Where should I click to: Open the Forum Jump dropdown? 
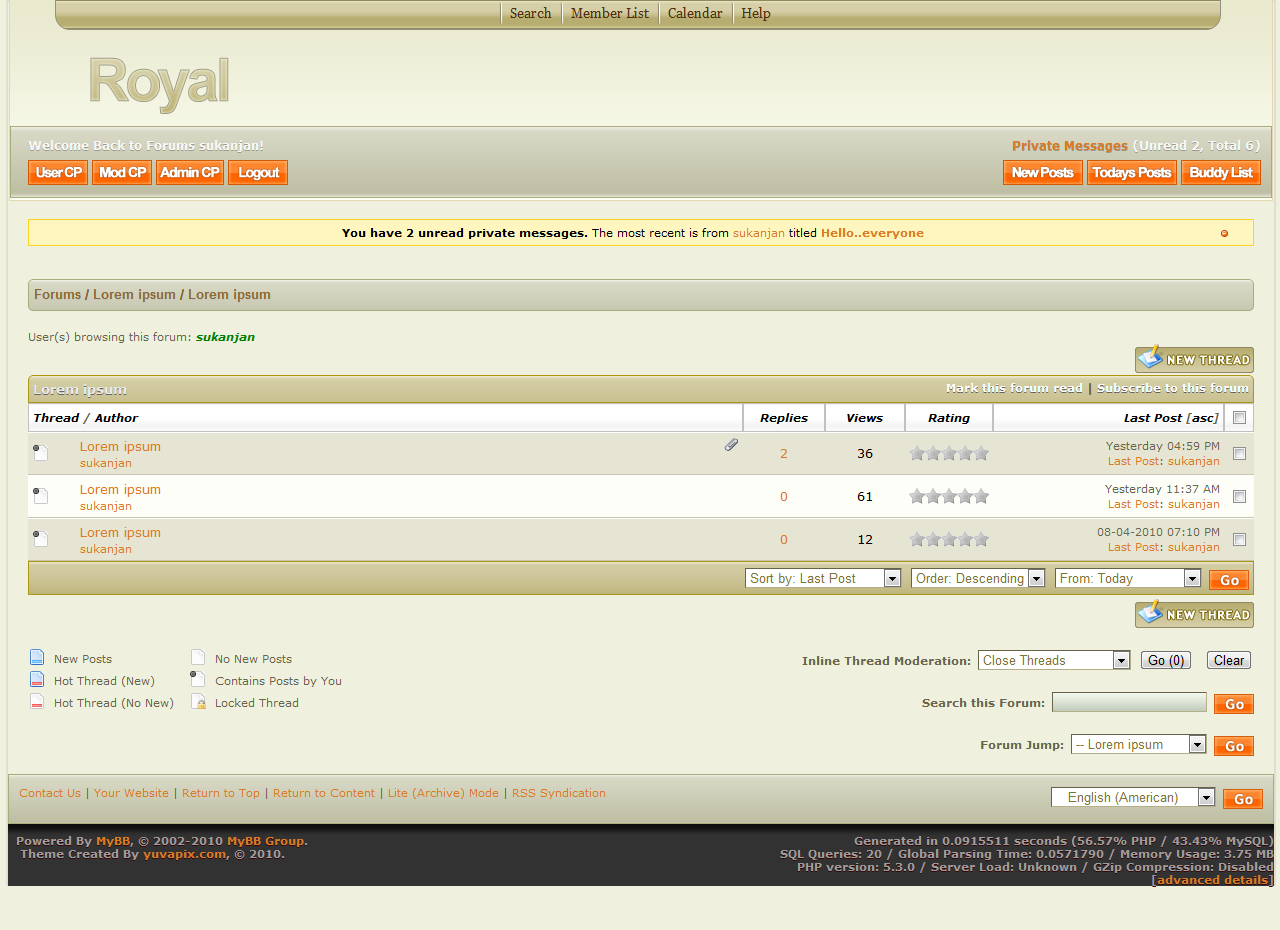click(x=1138, y=744)
